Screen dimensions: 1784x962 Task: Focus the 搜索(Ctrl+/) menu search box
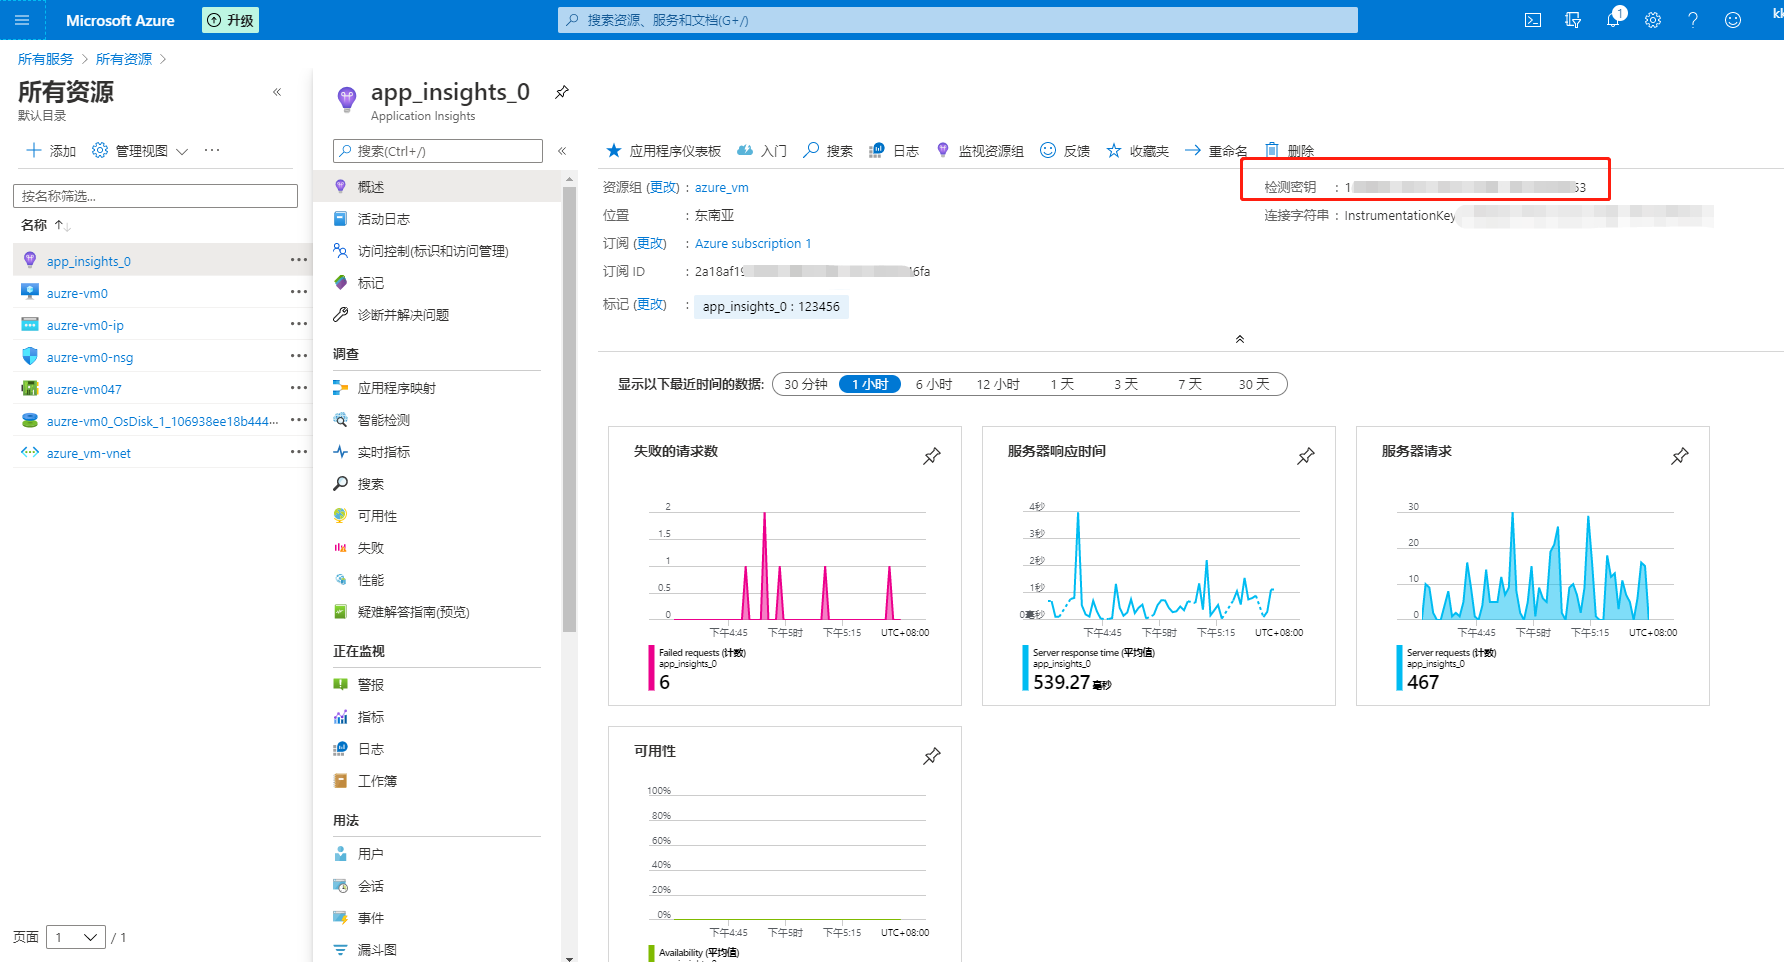point(438,151)
